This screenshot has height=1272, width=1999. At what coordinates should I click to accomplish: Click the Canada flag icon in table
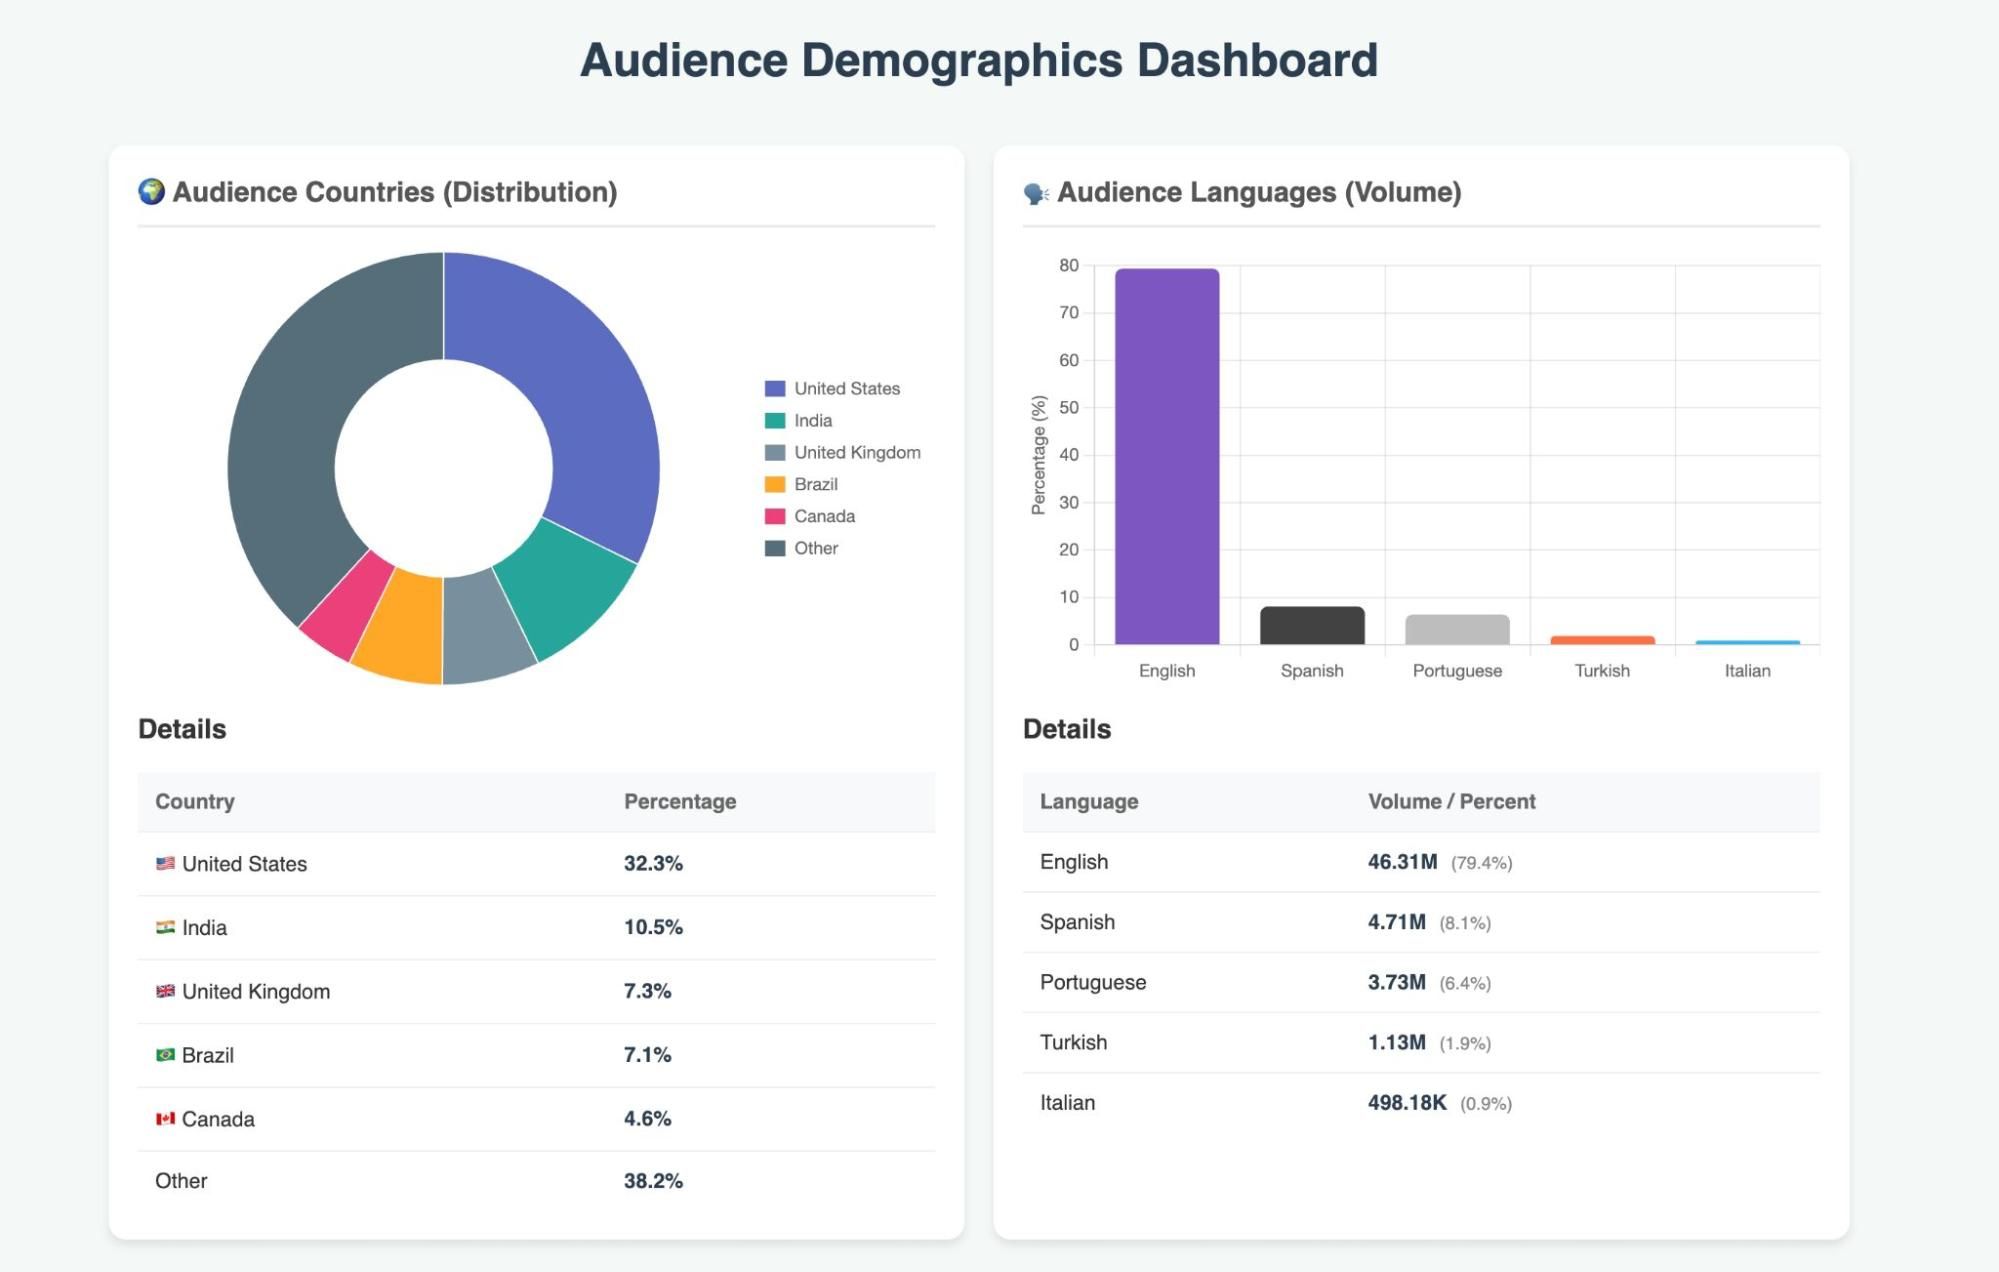tap(165, 1119)
